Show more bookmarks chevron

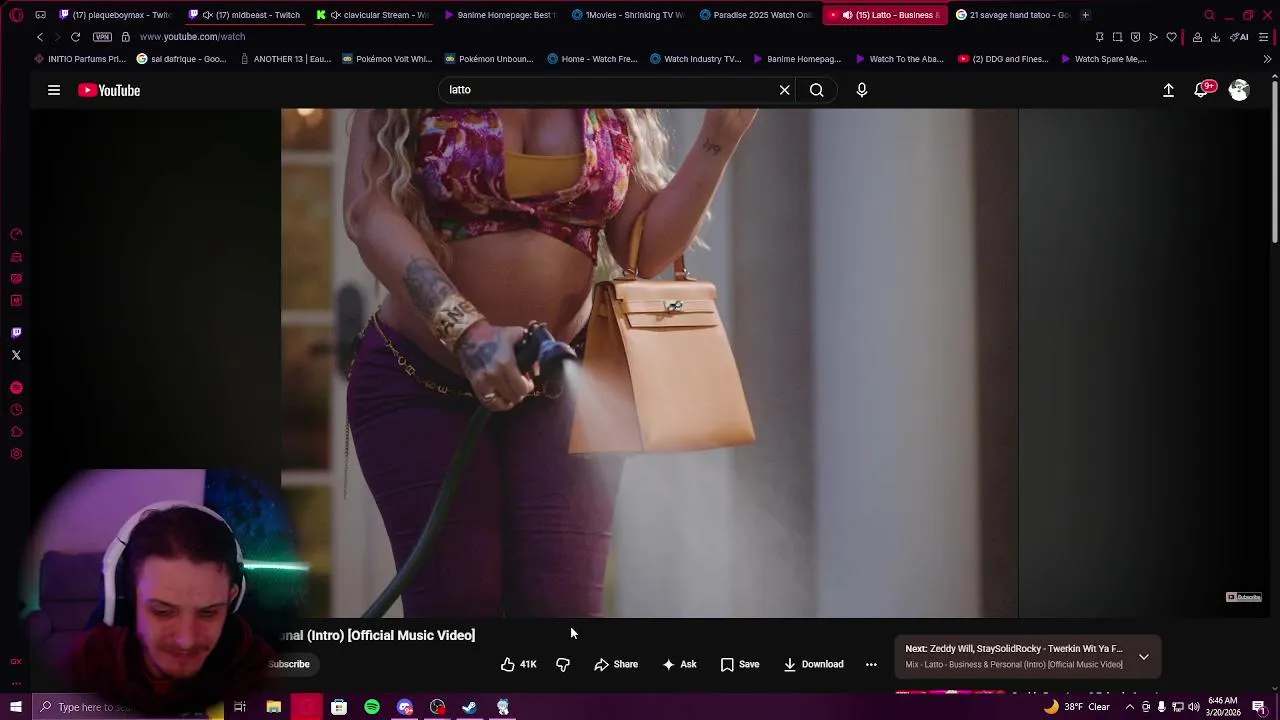[x=1267, y=59]
